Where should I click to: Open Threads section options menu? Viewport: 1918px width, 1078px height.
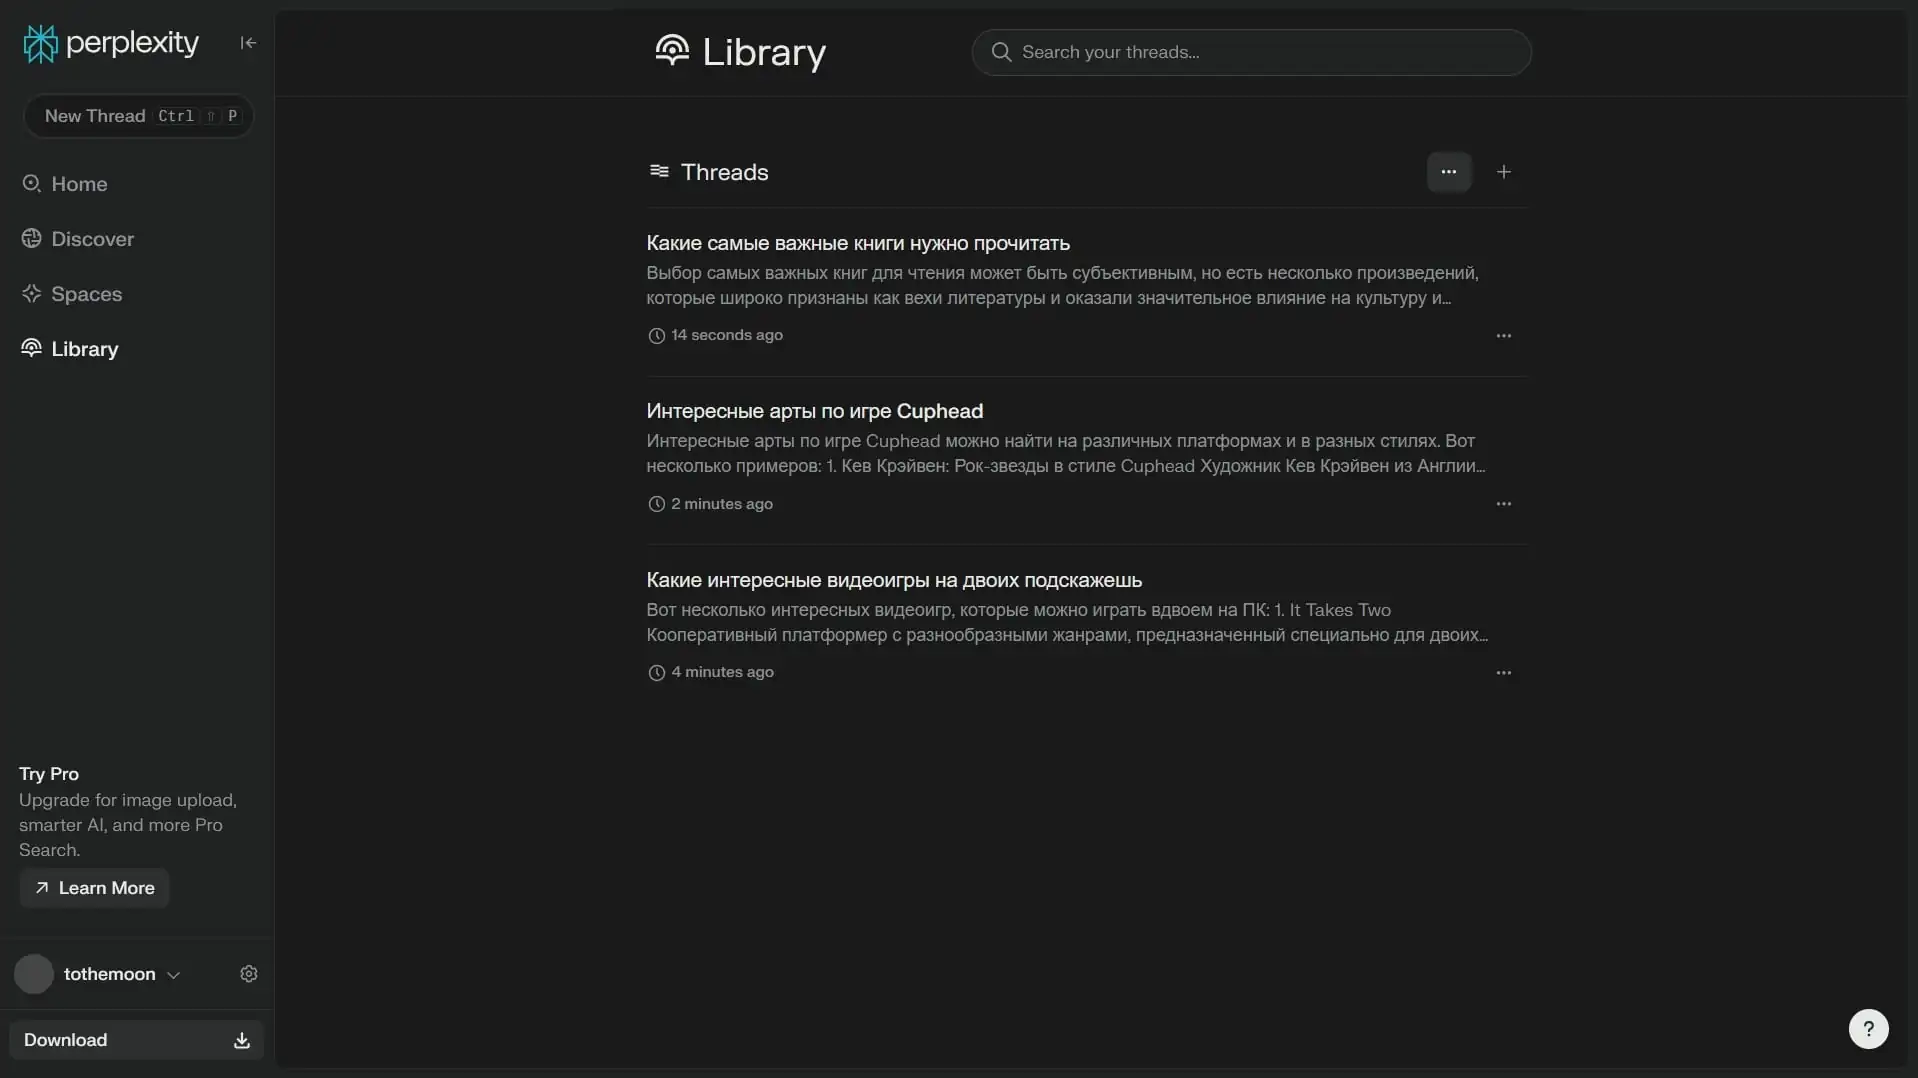point(1448,172)
